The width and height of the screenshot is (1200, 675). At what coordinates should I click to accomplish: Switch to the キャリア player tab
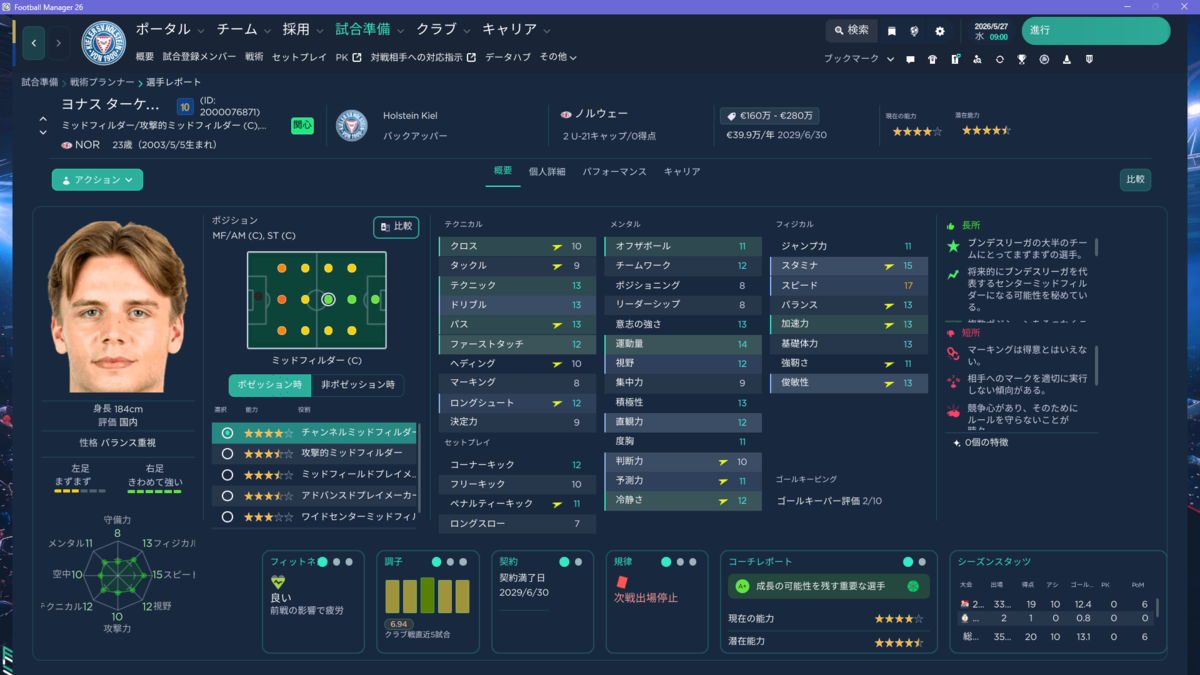coord(682,172)
